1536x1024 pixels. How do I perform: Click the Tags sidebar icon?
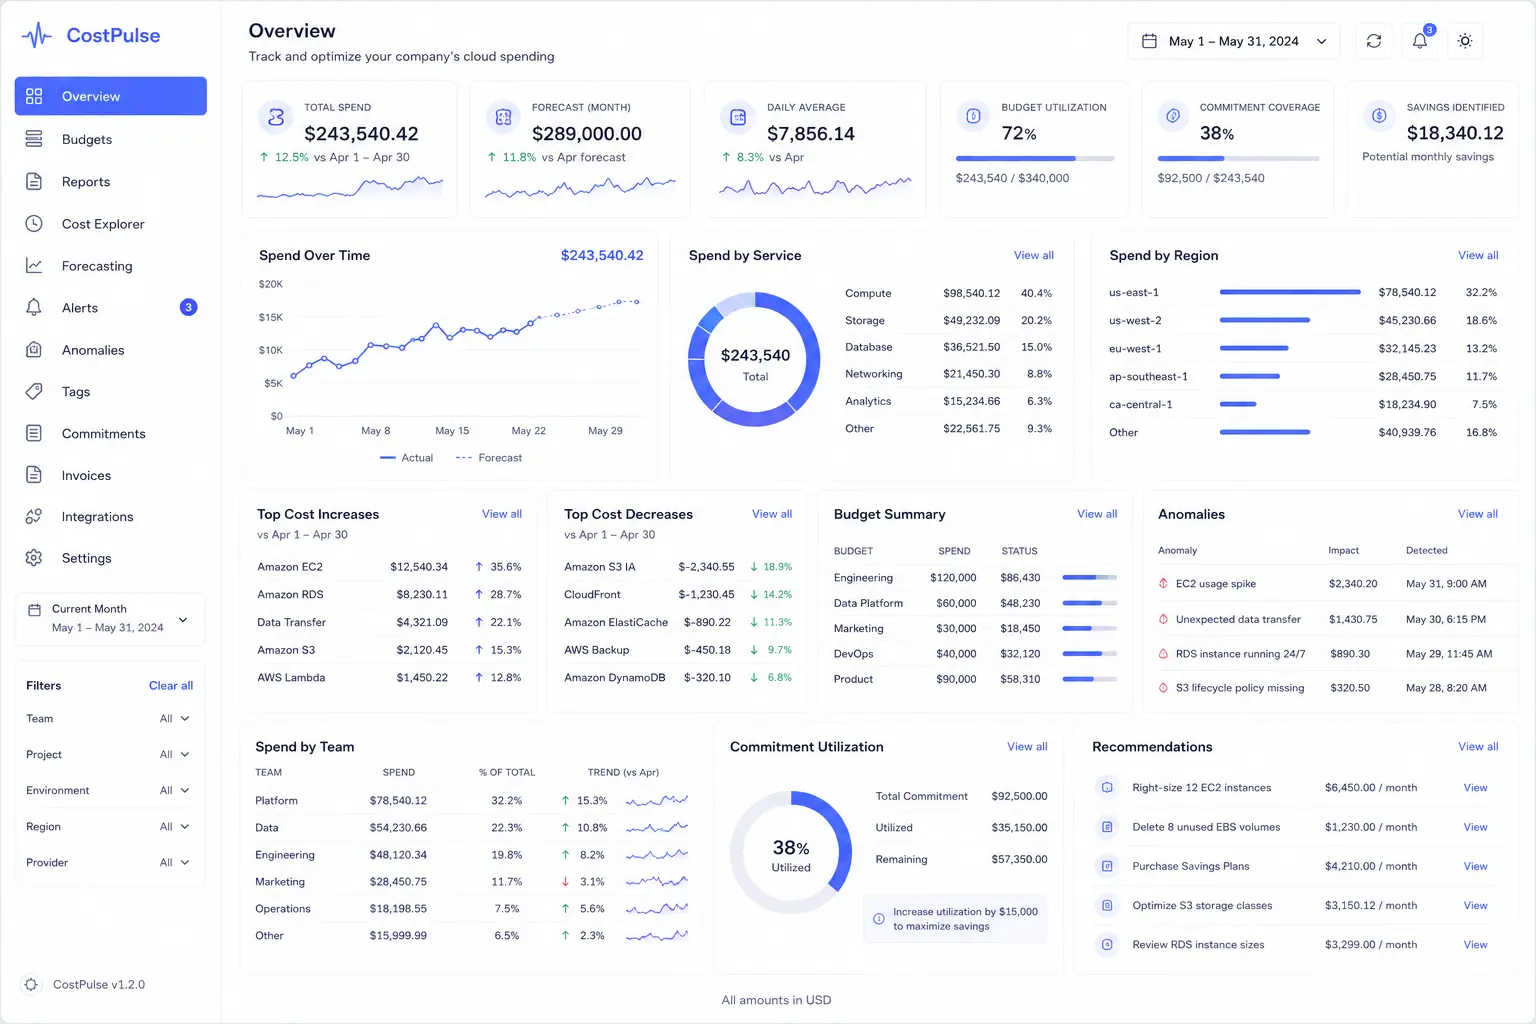(x=34, y=391)
